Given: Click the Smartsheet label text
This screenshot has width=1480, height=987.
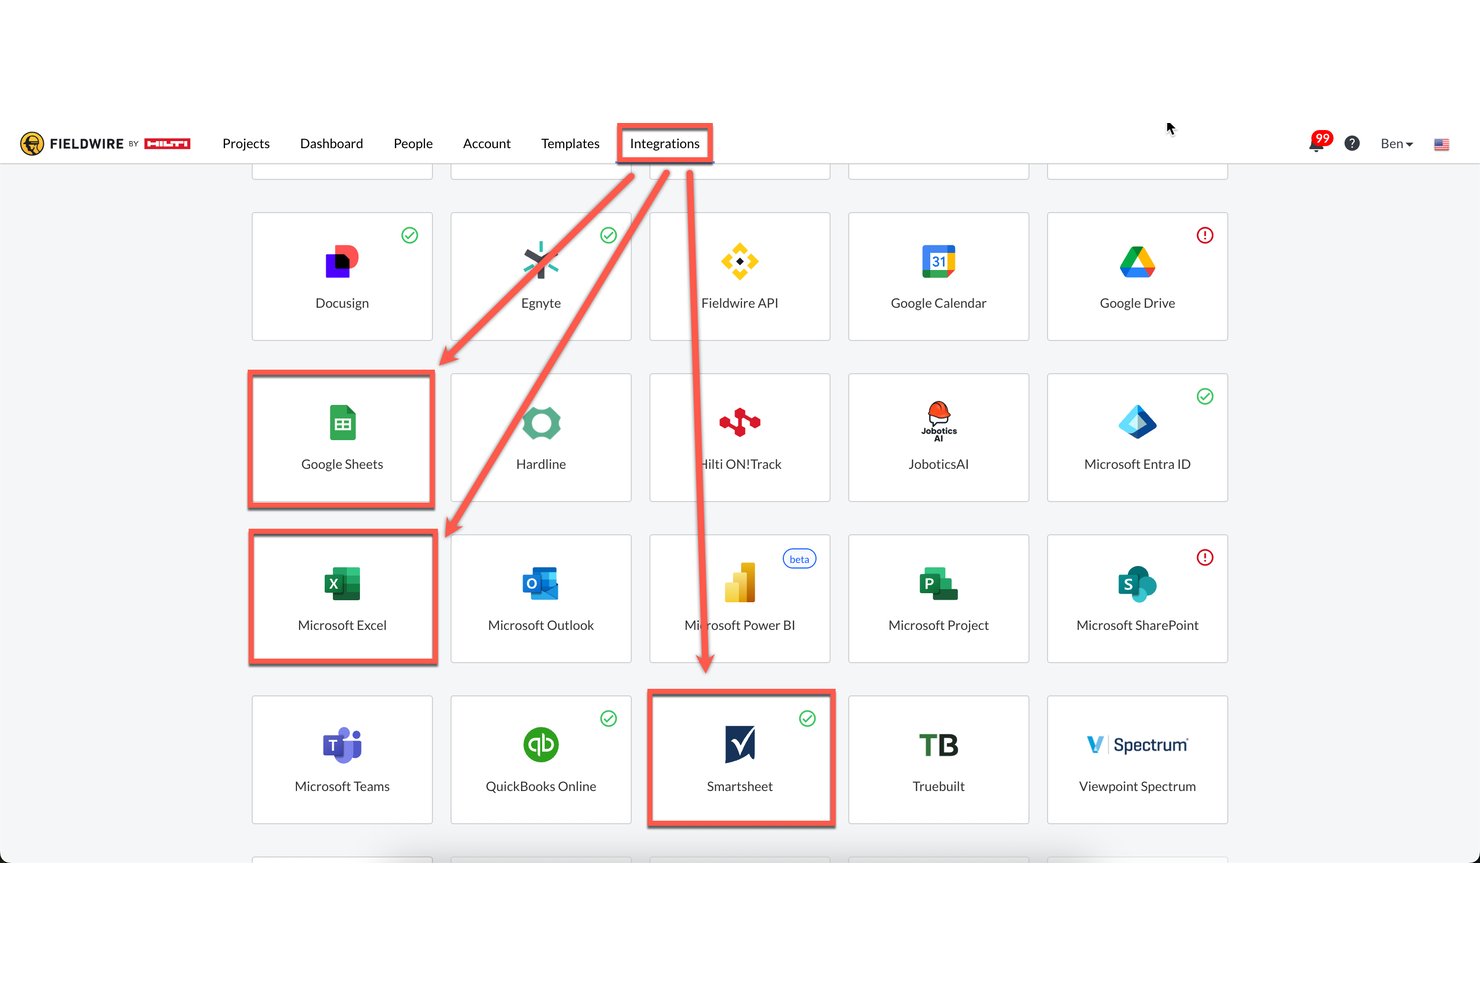Looking at the screenshot, I should pos(740,786).
